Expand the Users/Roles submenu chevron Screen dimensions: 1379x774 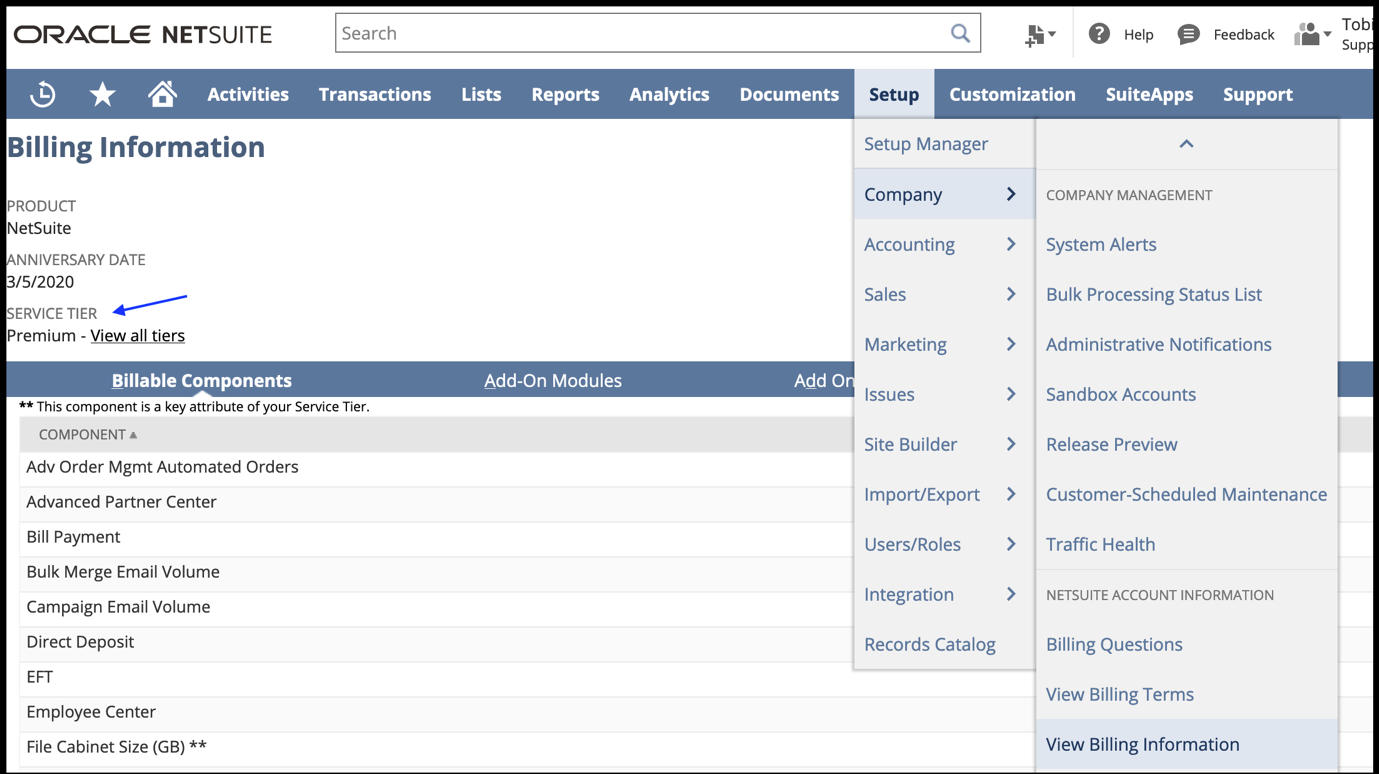point(1011,544)
